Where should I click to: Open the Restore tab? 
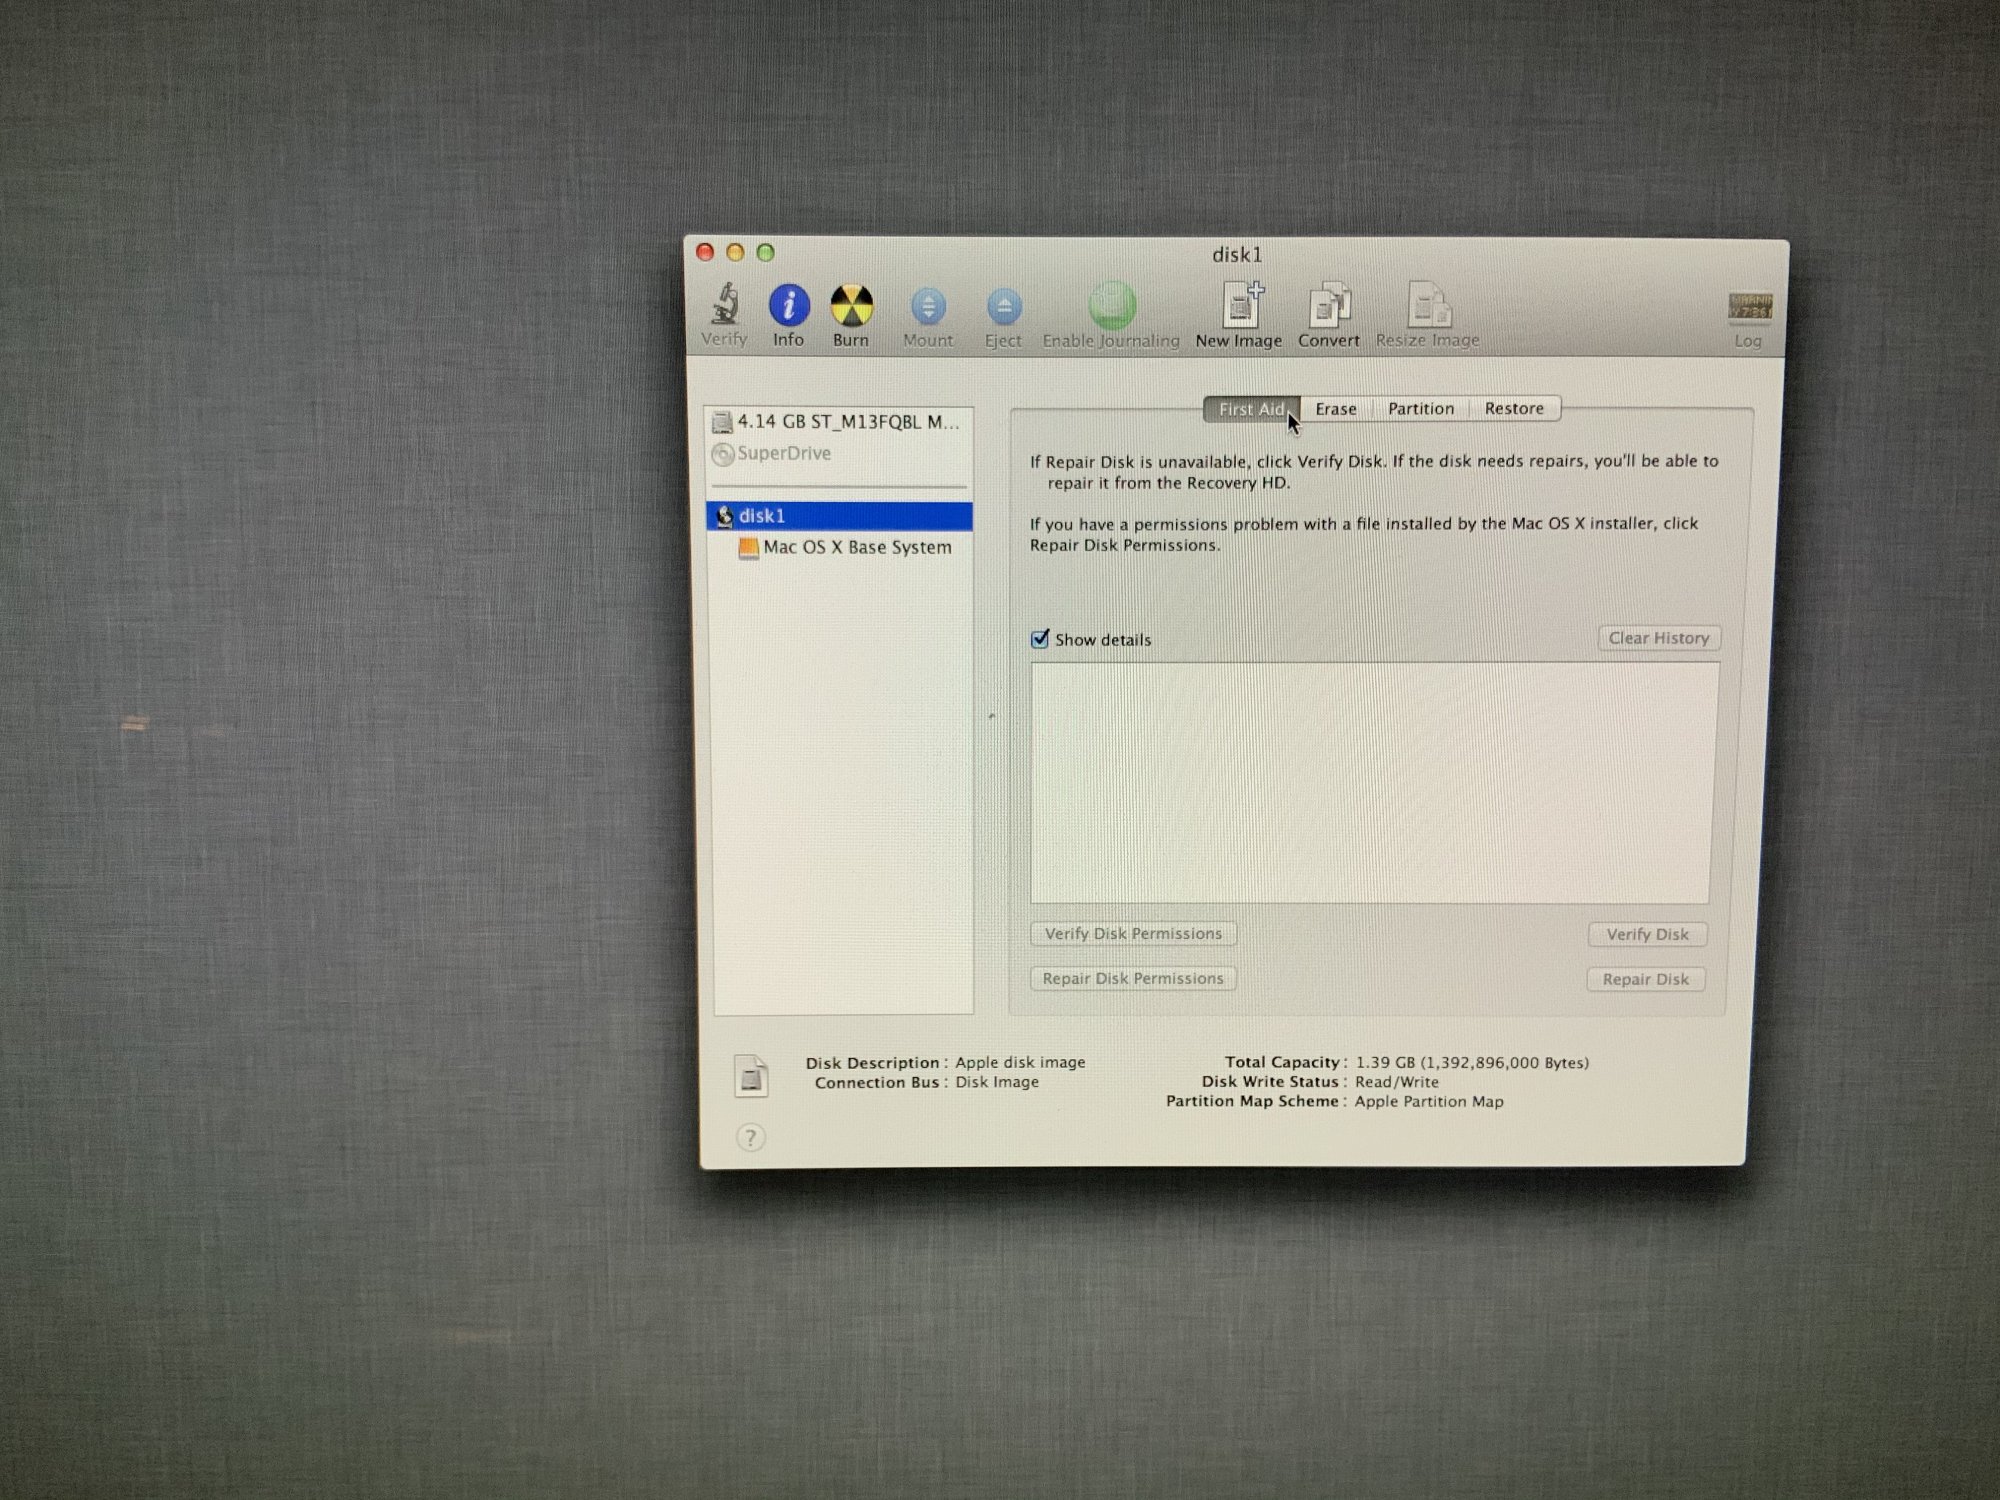click(1513, 409)
